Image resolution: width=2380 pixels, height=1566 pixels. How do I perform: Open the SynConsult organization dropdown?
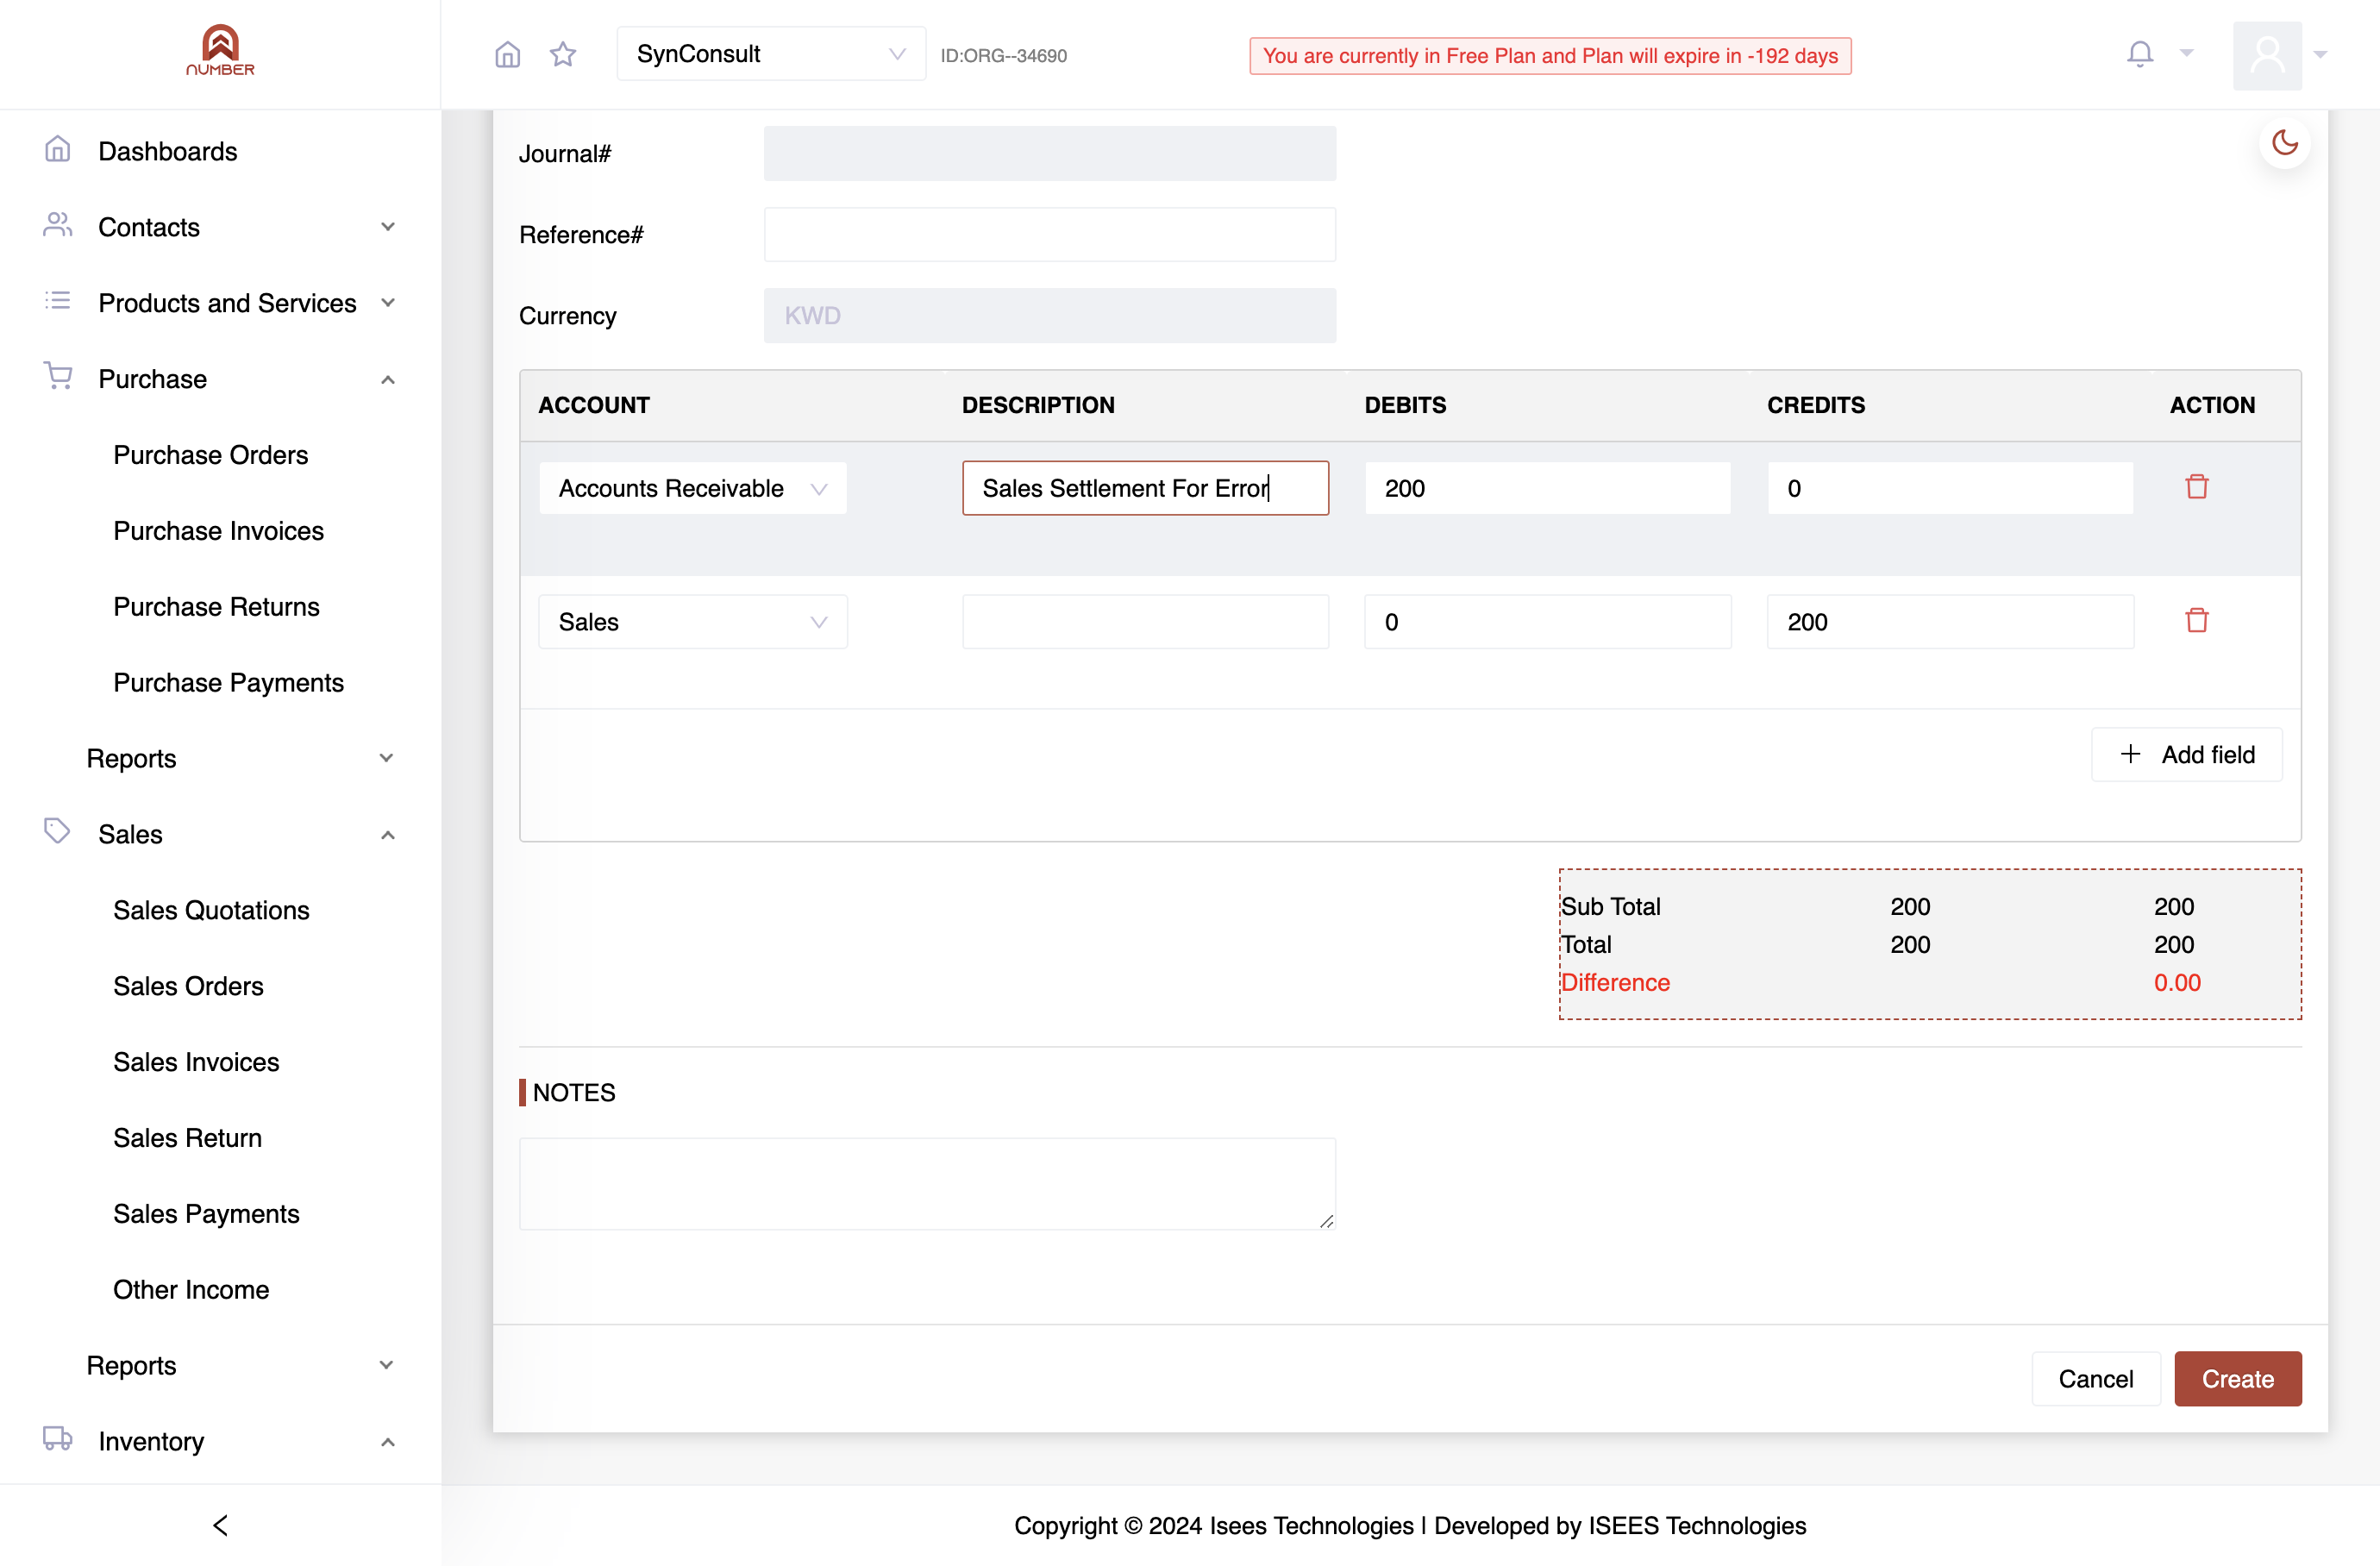[771, 54]
